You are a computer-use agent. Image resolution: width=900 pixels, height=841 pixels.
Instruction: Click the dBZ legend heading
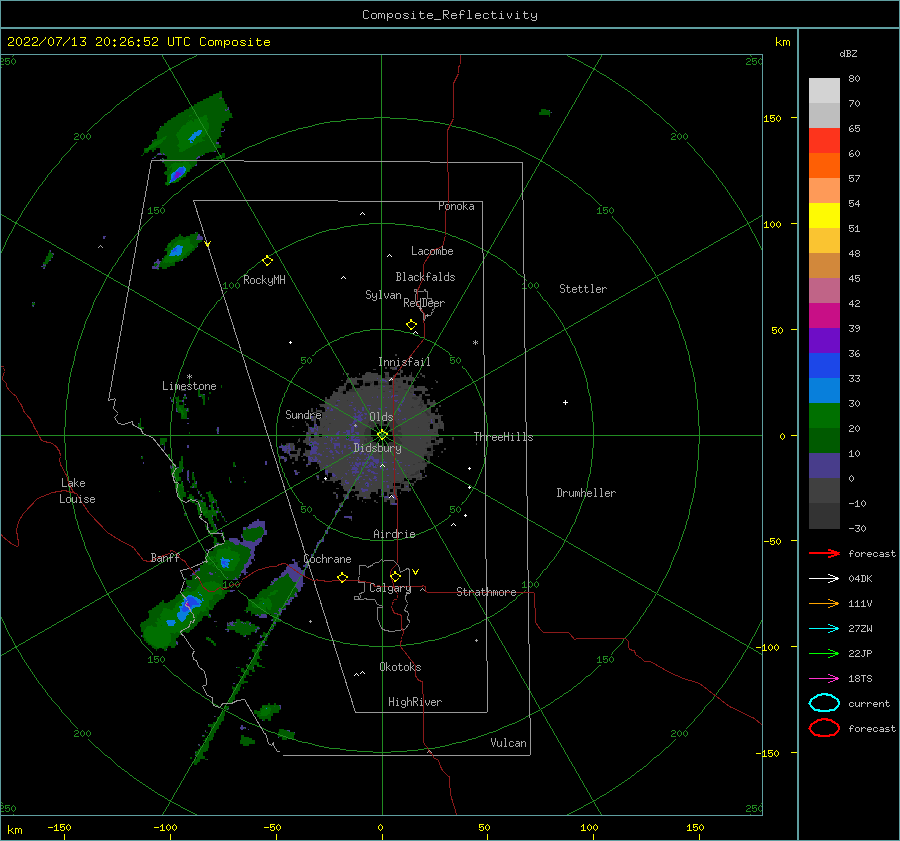[x=848, y=53]
